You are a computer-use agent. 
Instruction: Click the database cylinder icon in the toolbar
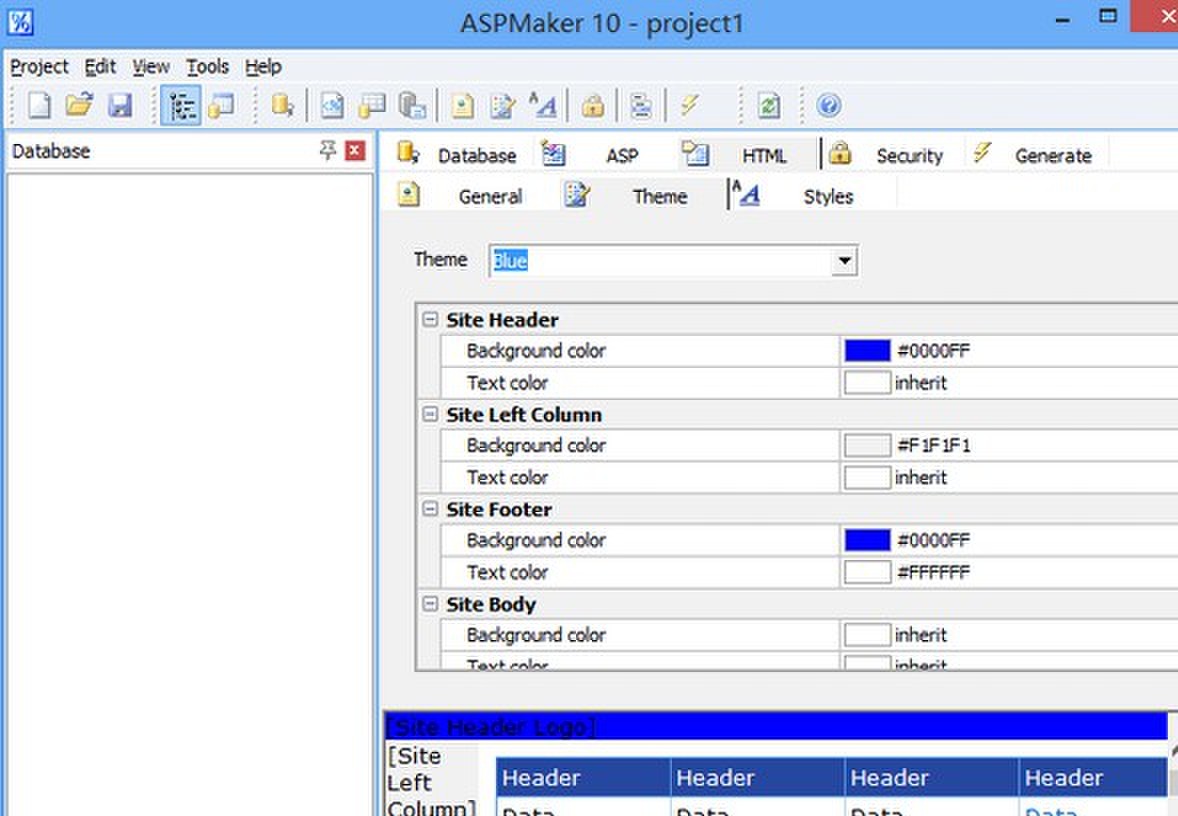pyautogui.click(x=282, y=105)
